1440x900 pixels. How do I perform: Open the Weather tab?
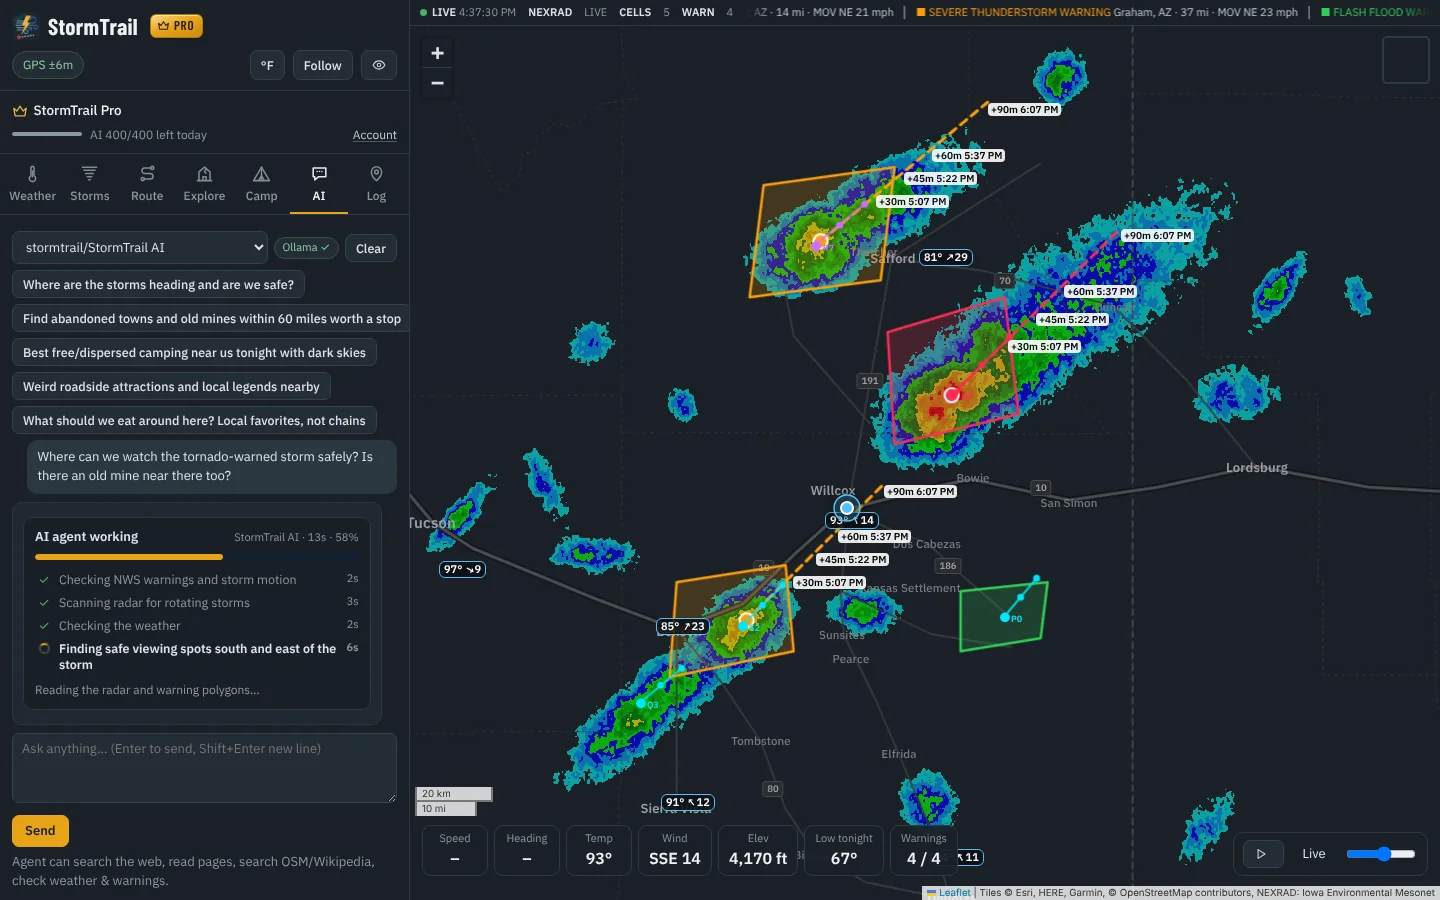33,184
